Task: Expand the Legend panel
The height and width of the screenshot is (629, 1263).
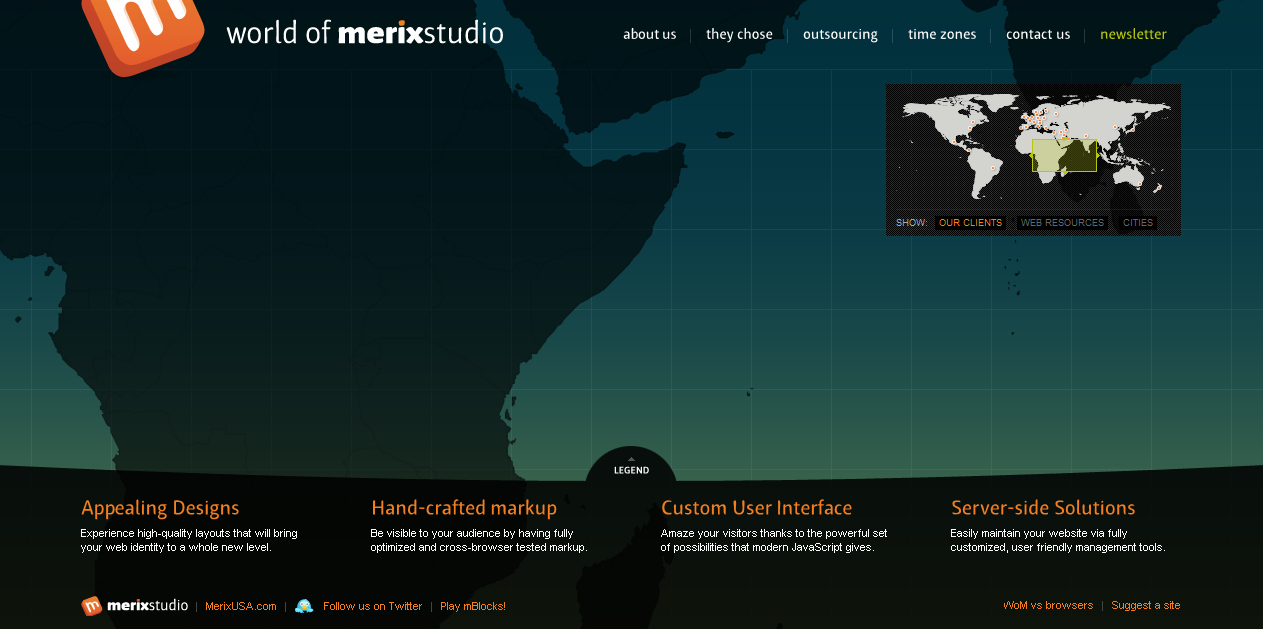Action: [631, 470]
